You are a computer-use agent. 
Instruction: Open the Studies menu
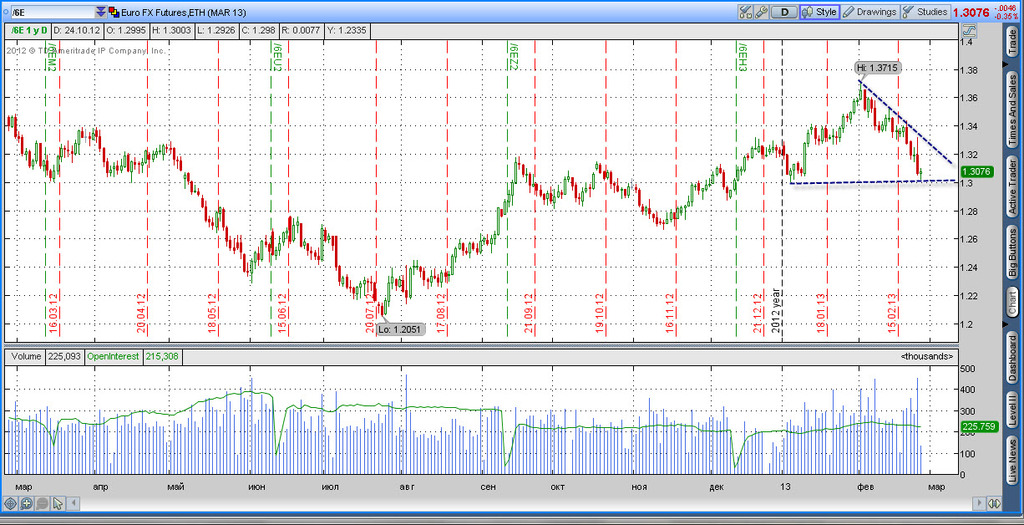pos(925,12)
